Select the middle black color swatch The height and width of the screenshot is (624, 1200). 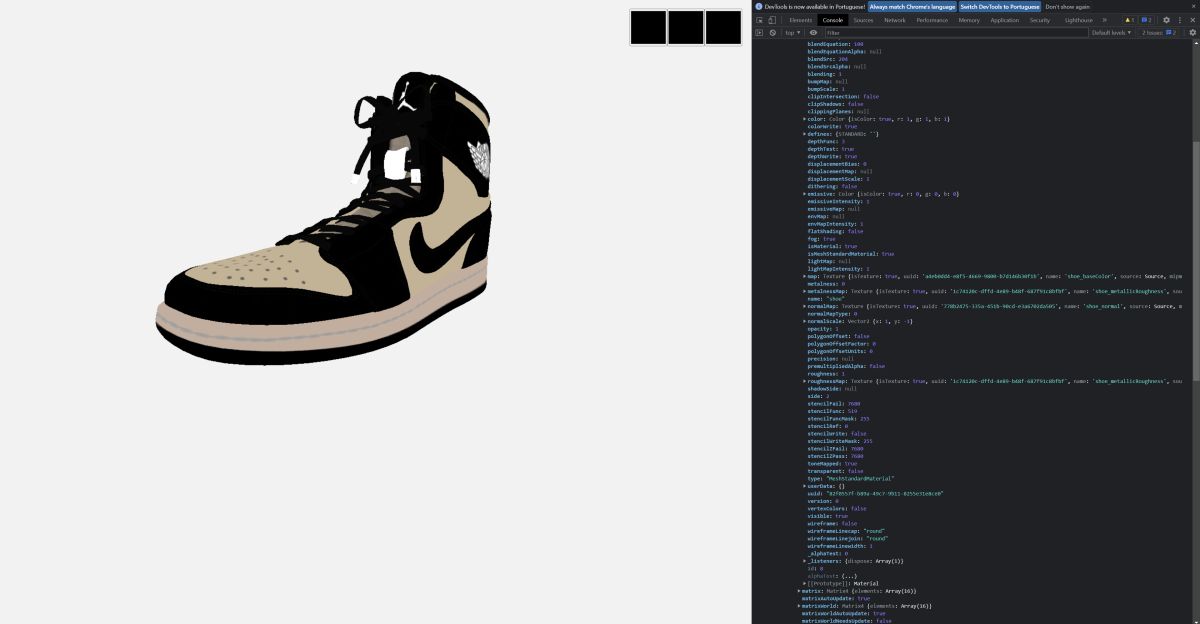pyautogui.click(x=686, y=27)
